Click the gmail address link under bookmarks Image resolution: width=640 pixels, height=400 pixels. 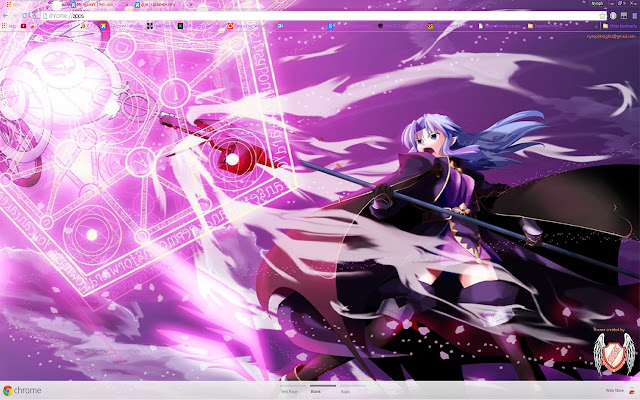[x=611, y=36]
